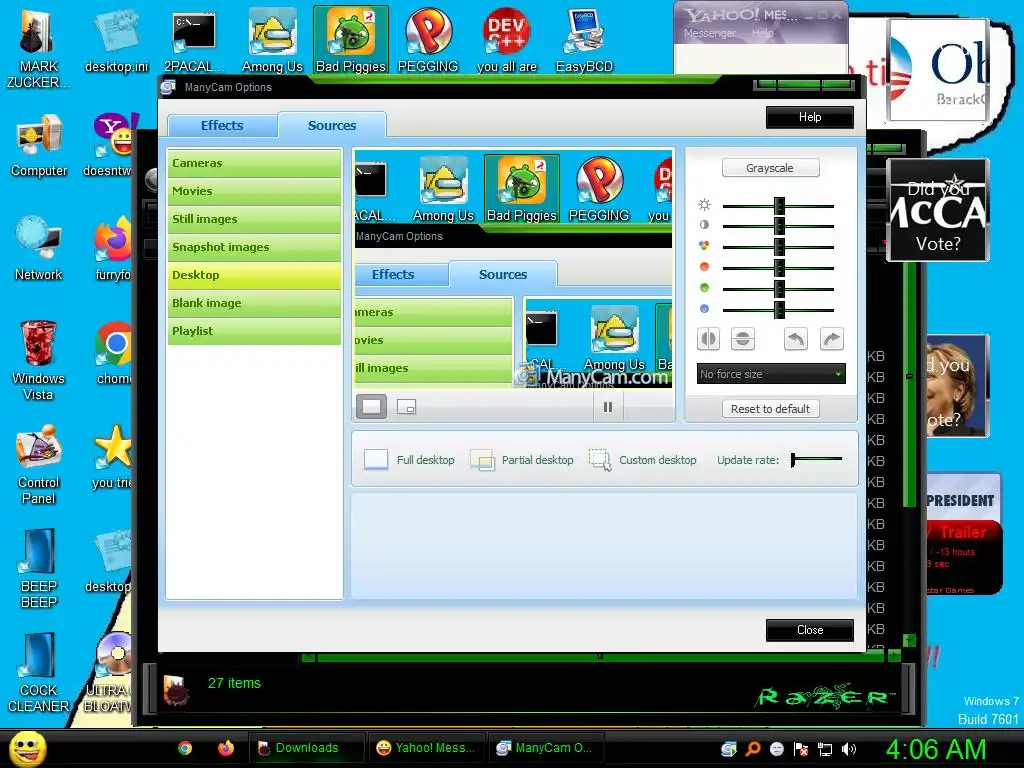This screenshot has height=768, width=1024.
Task: Open the Windows Vista recycle bin icon
Action: [x=39, y=360]
